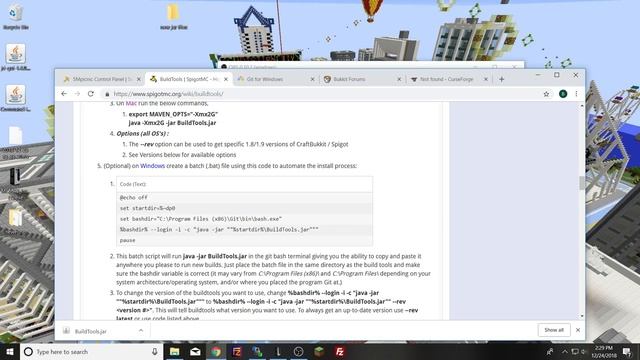Viewport: 640px width, 360px height.
Task: Close the Git for Windows tab
Action: 313,79
